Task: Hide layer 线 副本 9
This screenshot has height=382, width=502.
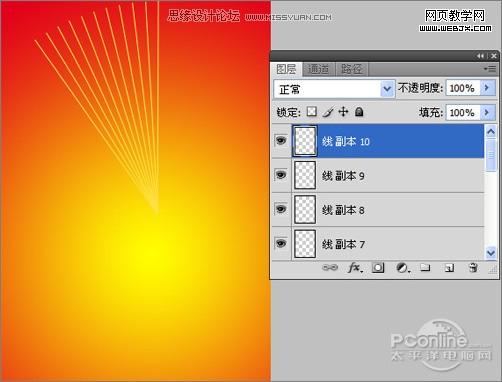Action: pos(281,175)
